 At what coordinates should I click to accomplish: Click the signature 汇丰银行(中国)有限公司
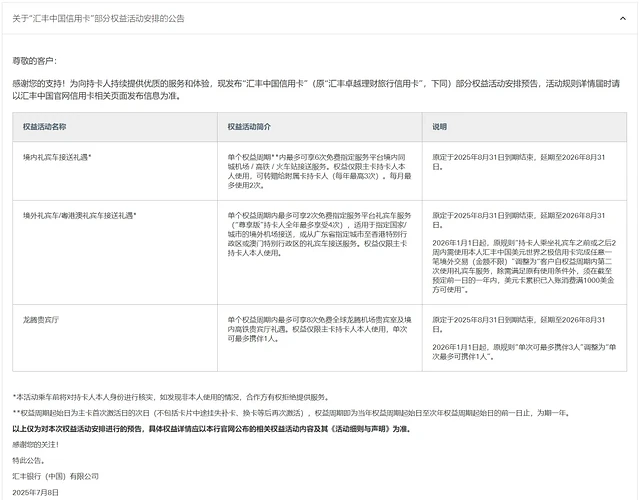pyautogui.click(x=55, y=476)
